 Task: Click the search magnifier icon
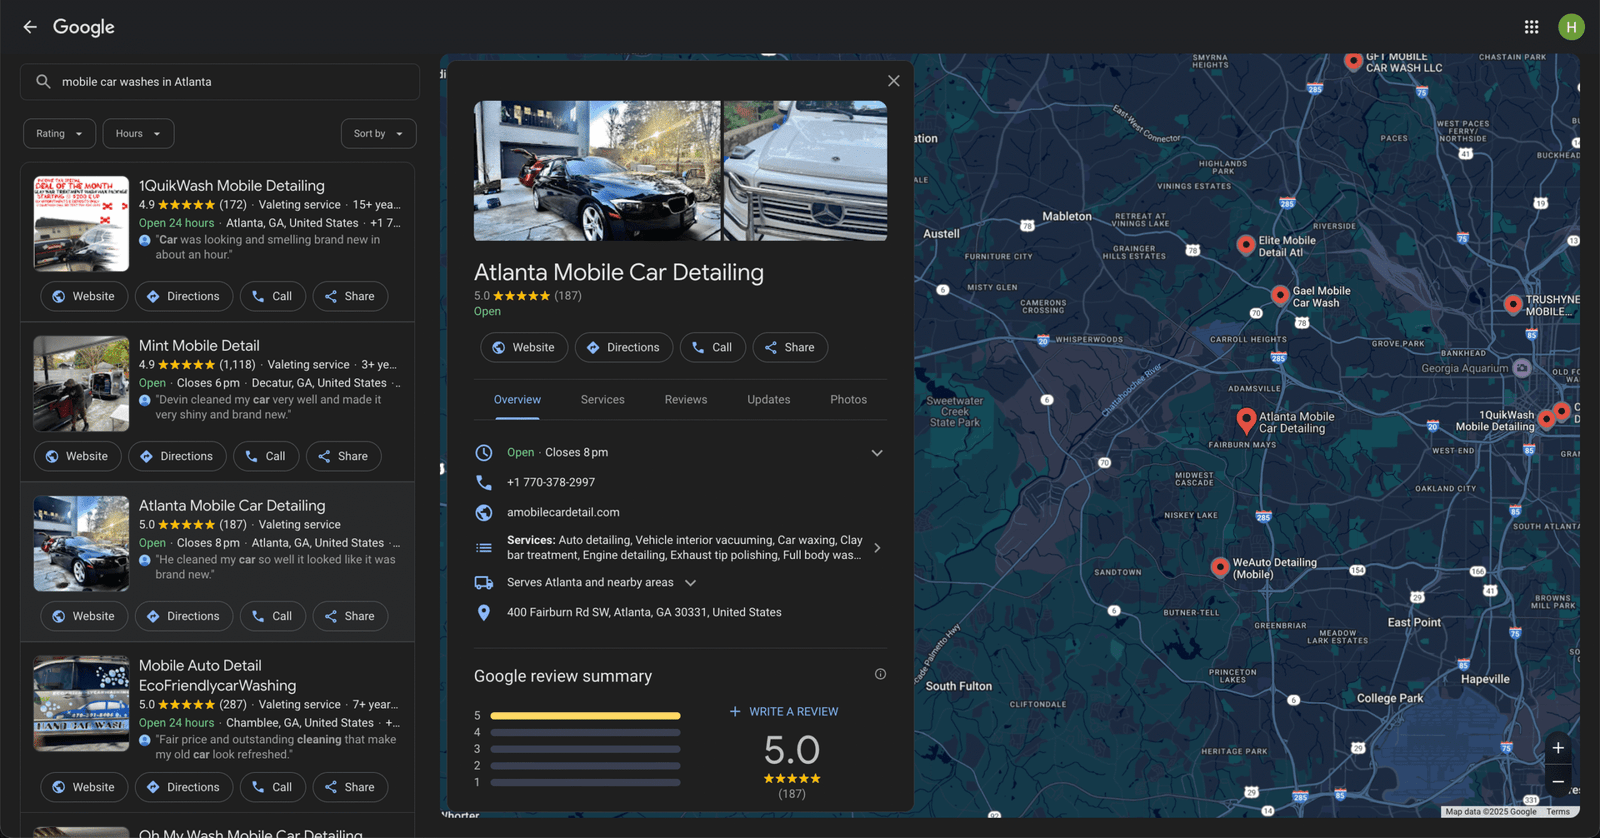[43, 82]
